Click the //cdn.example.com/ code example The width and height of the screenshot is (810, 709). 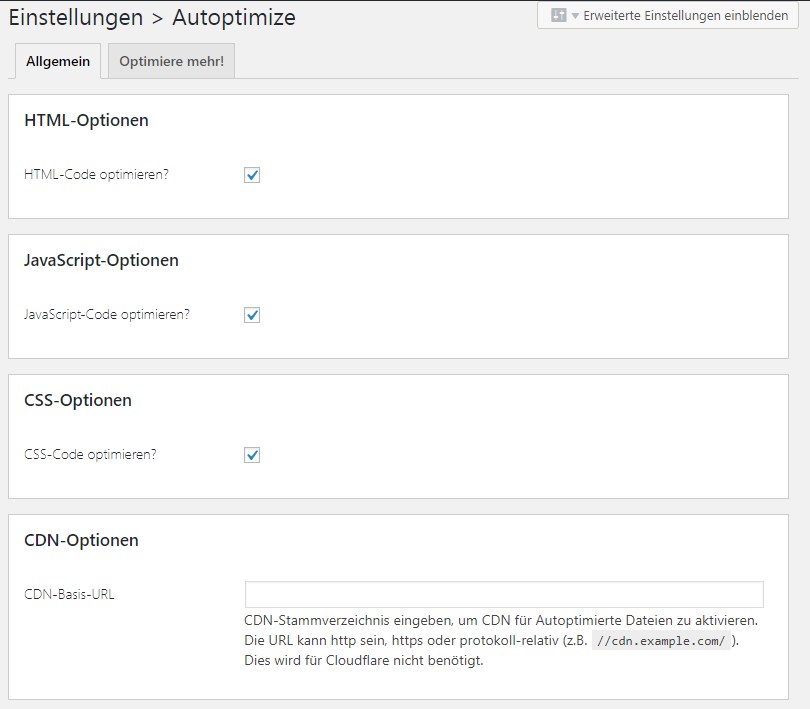point(661,641)
